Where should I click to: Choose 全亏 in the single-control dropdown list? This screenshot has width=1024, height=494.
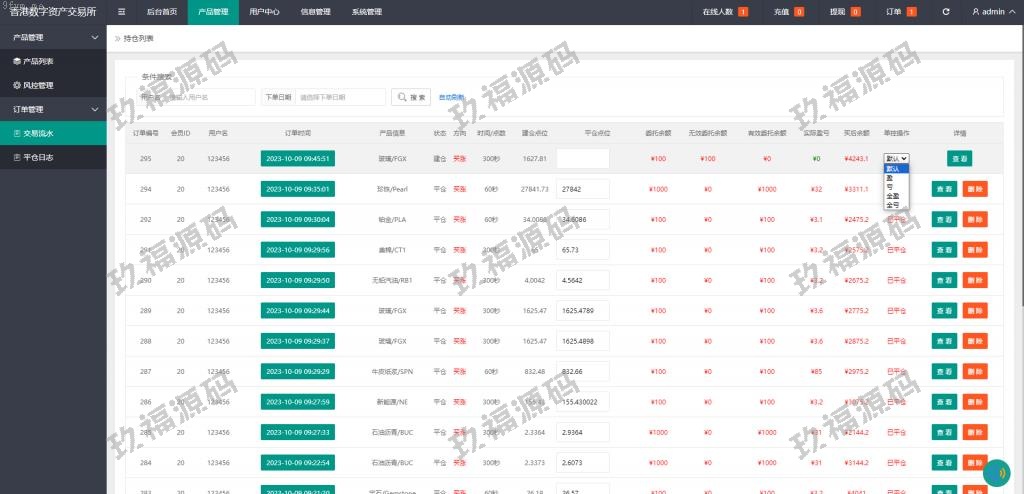892,204
